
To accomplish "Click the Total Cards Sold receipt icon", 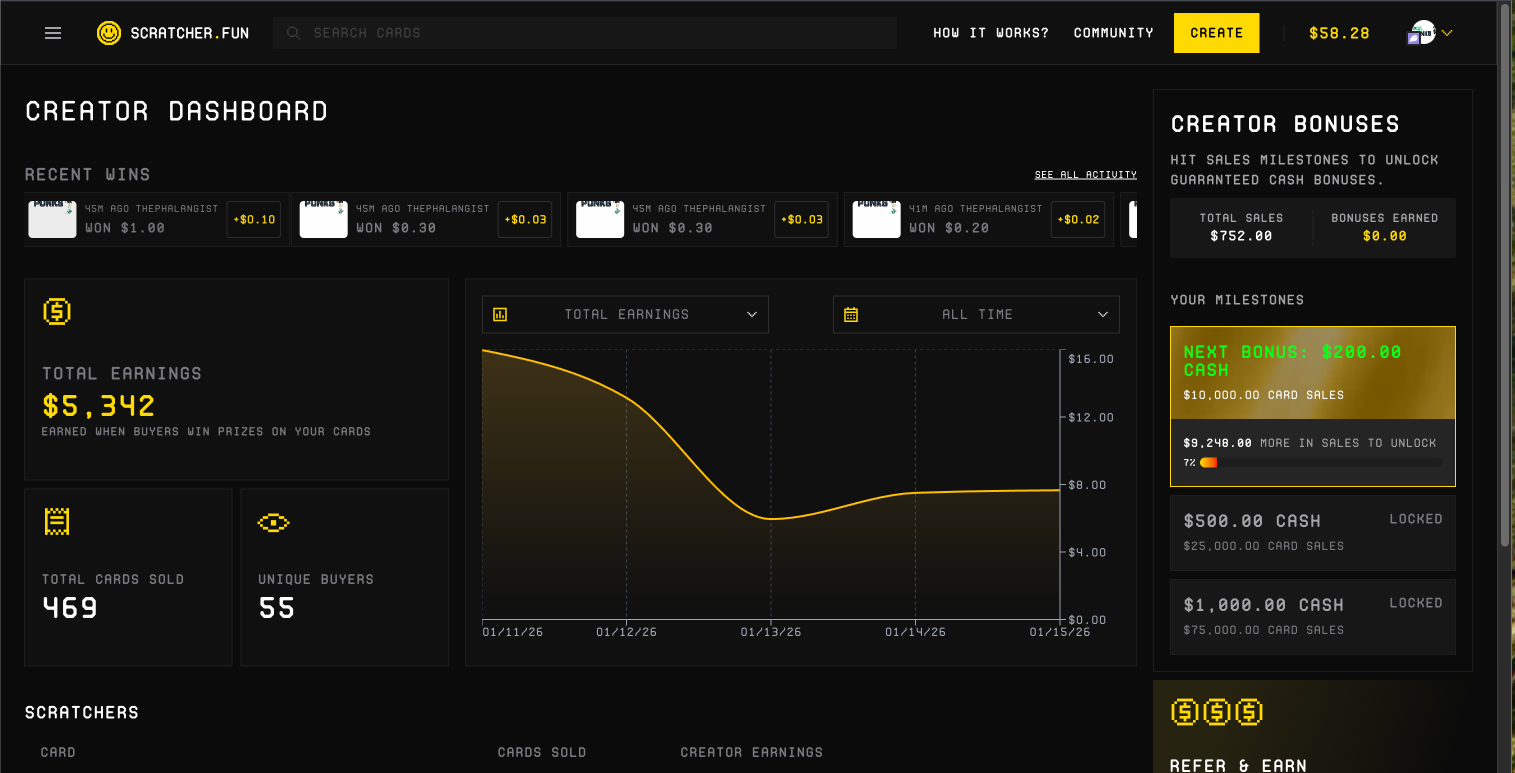I will [x=57, y=521].
